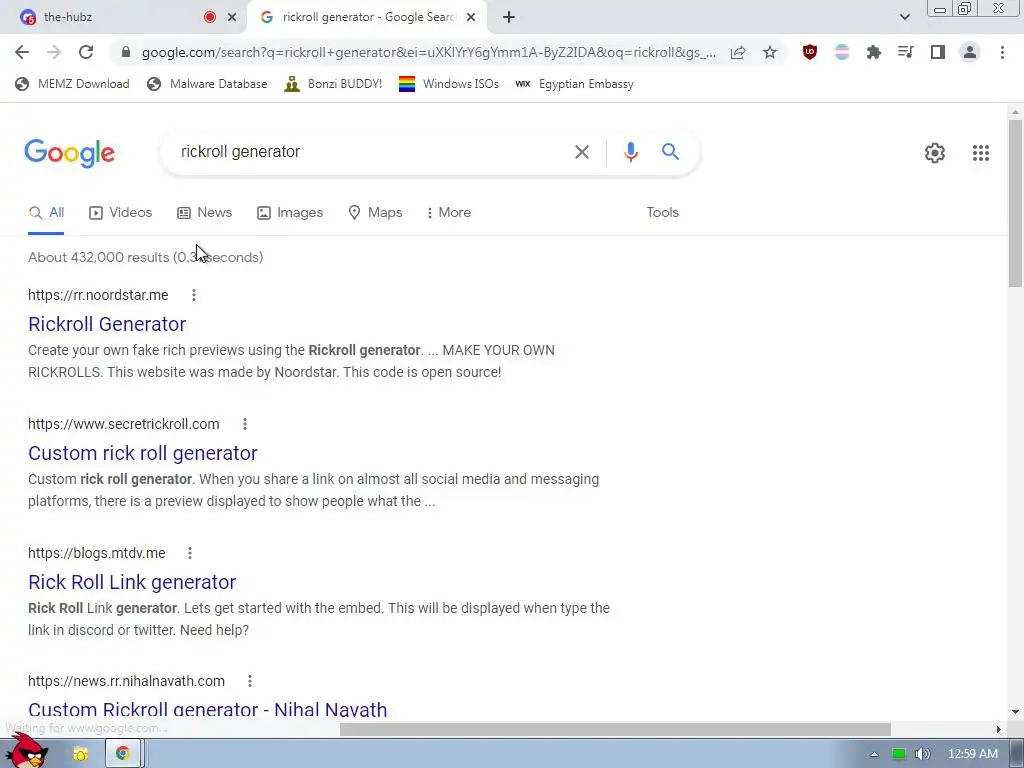Expand the tab search chevron
This screenshot has width=1024, height=768.
click(904, 17)
